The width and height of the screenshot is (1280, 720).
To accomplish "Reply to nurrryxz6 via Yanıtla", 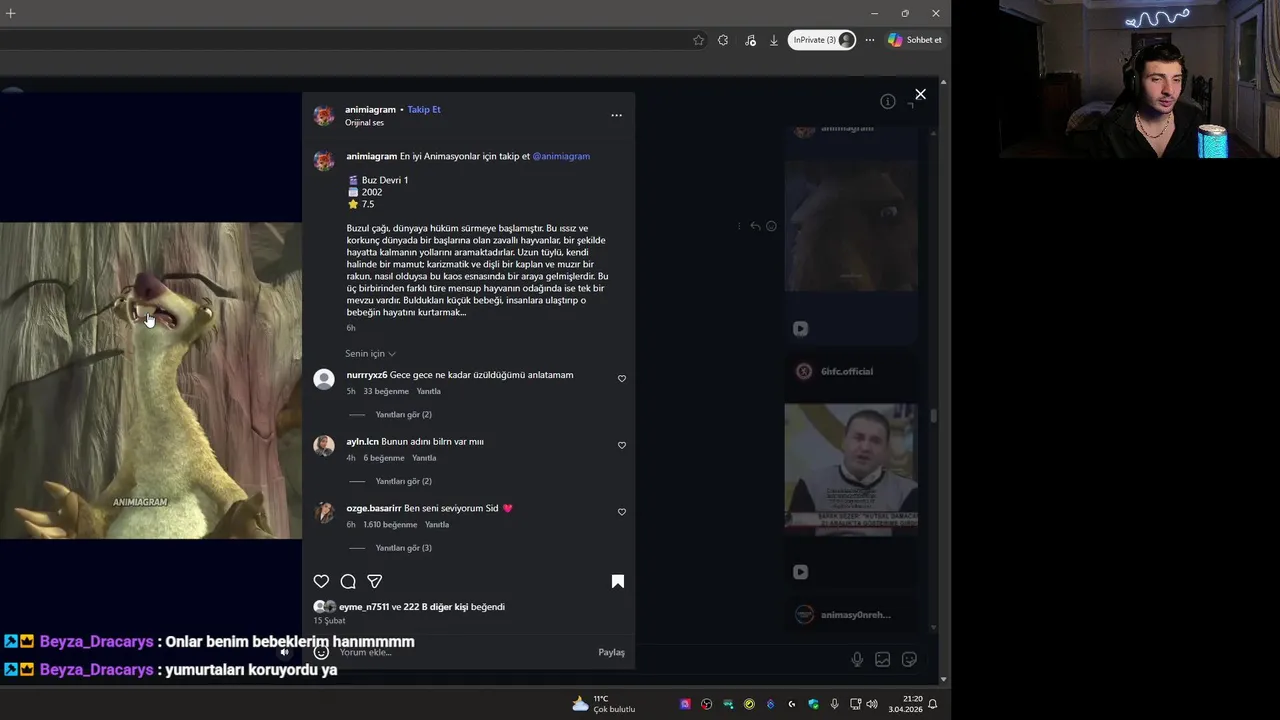I will [x=428, y=391].
